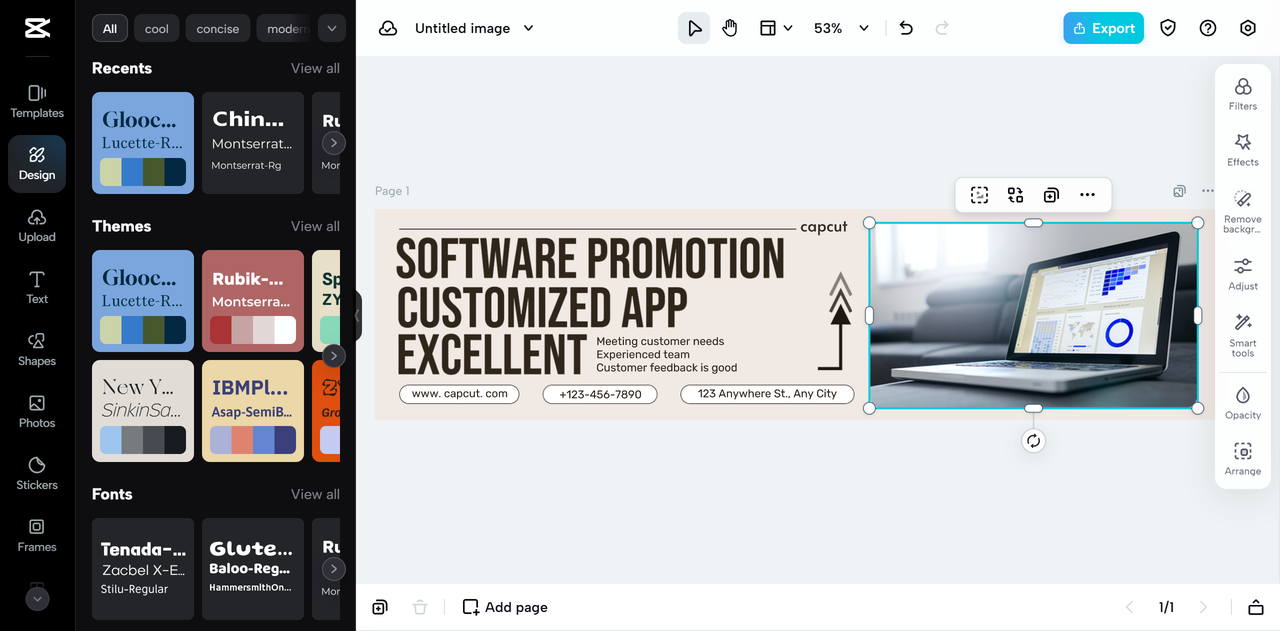
Task: Apply the Glooc Lucette recent design card
Action: (143, 143)
